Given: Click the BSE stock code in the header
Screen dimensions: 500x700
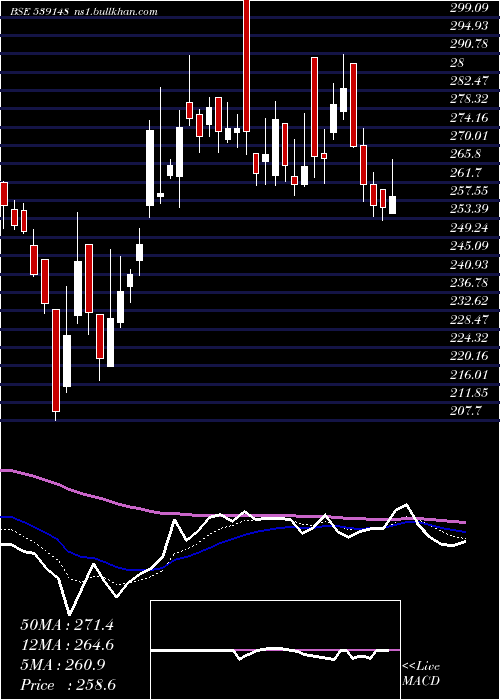Looking at the screenshot, I should coord(40,12).
